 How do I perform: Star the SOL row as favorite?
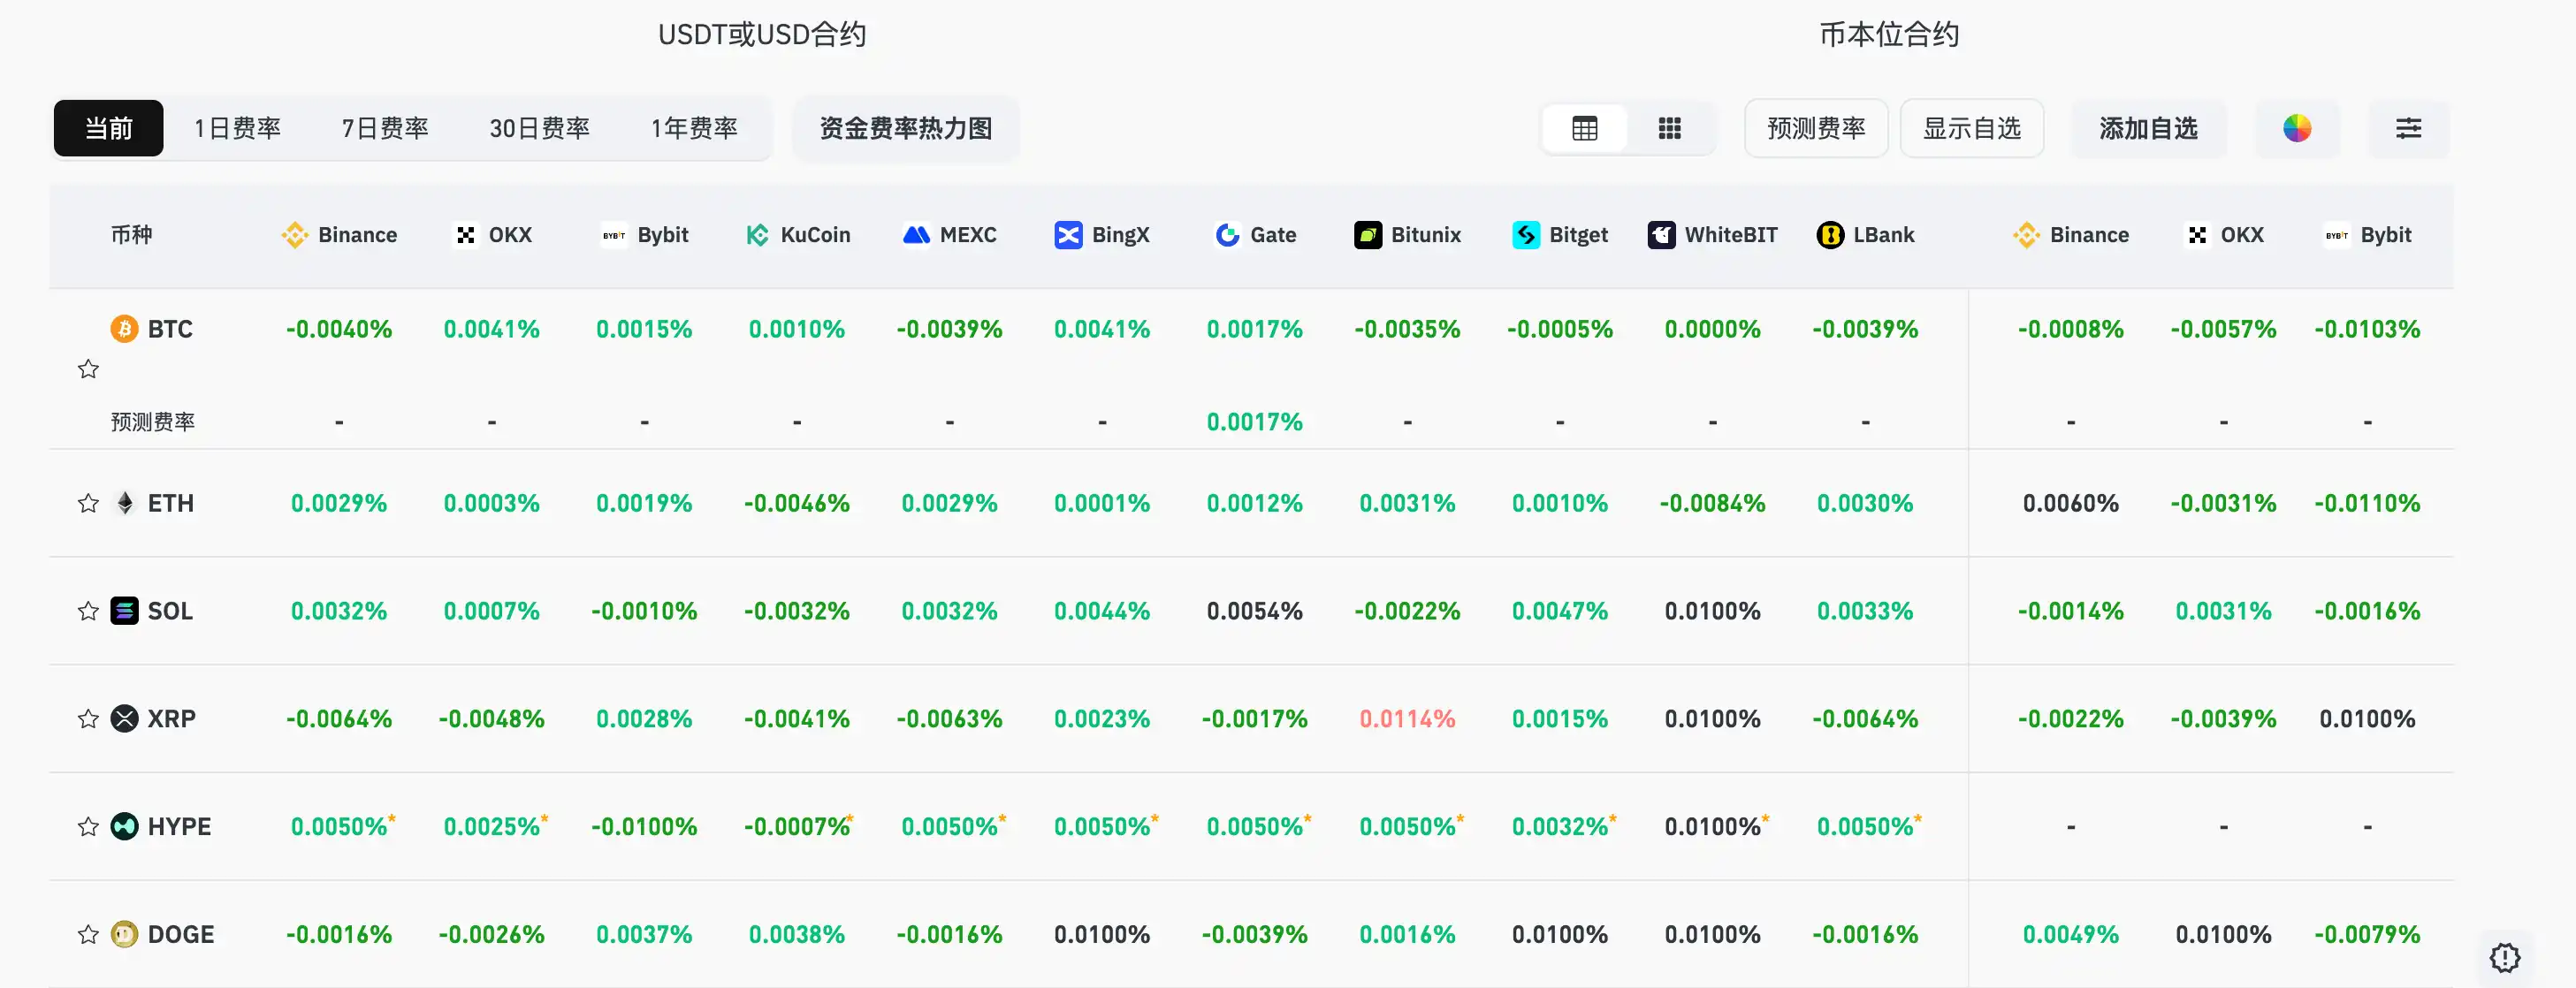point(88,611)
